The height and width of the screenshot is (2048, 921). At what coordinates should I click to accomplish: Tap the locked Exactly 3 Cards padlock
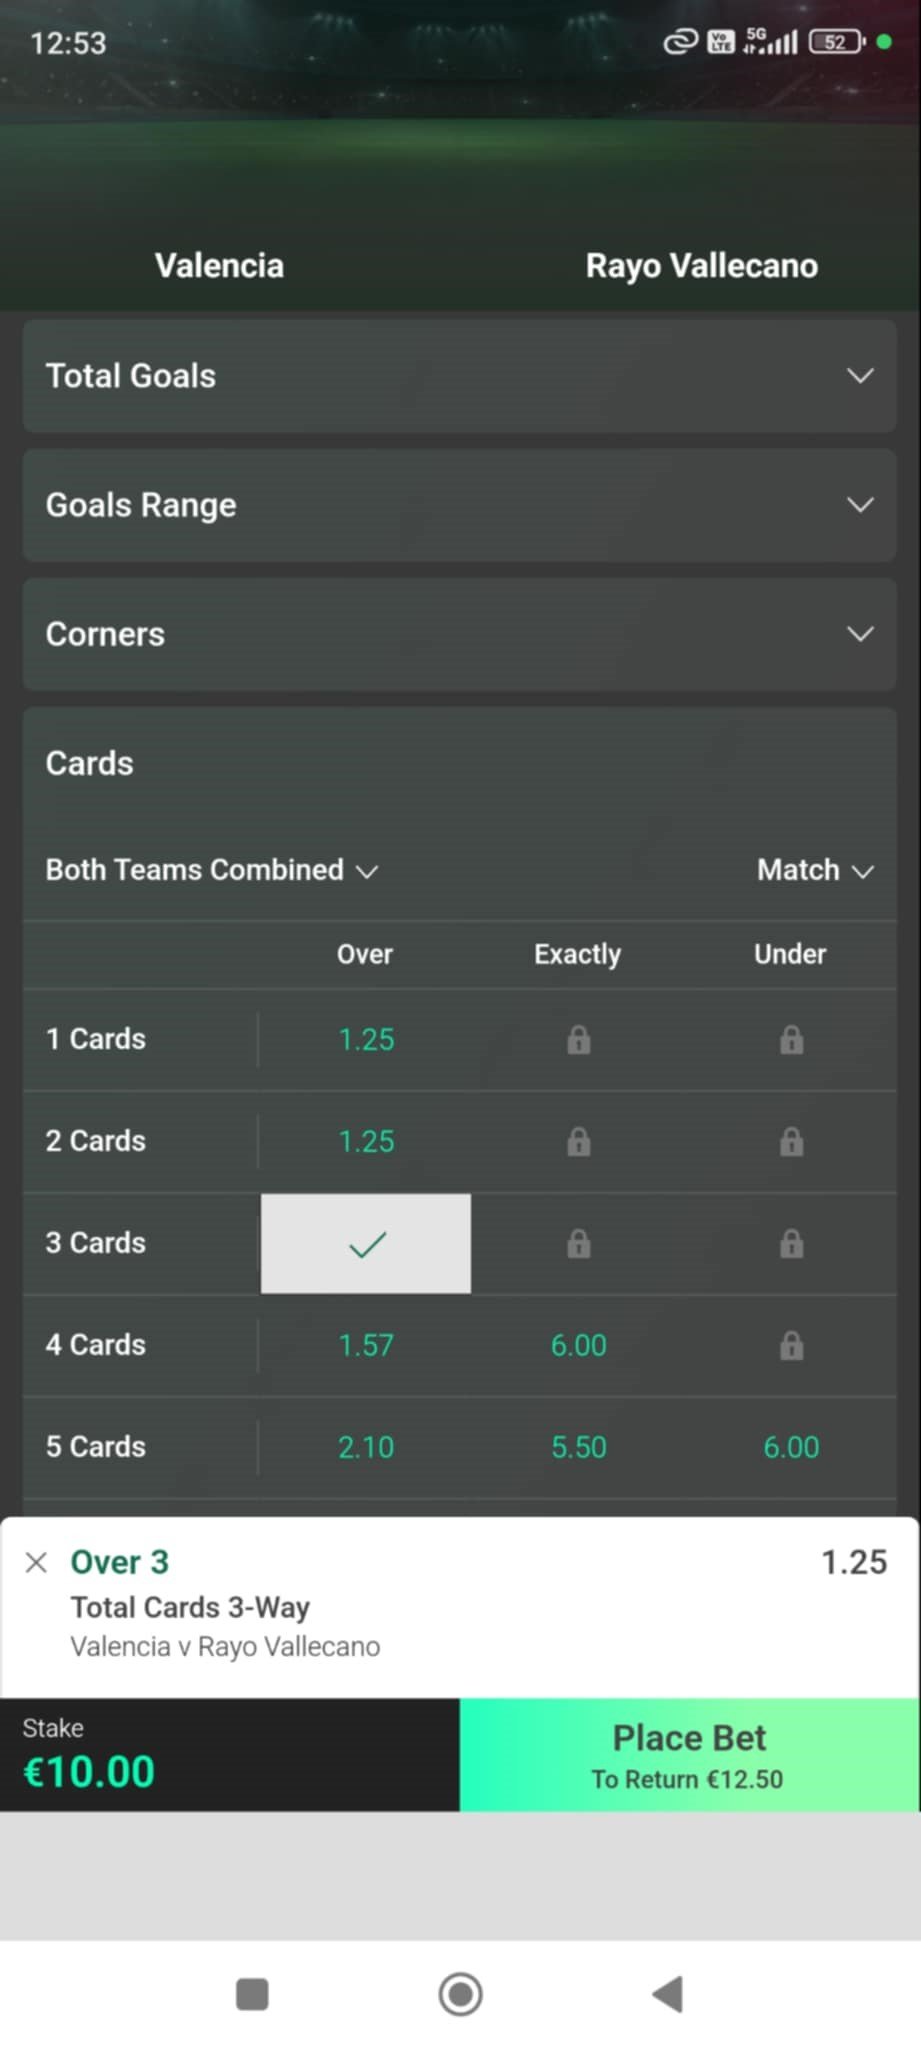tap(578, 1244)
